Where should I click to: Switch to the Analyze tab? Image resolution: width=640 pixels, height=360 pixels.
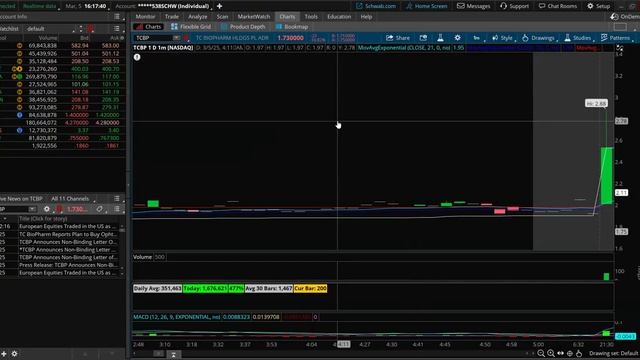(198, 17)
